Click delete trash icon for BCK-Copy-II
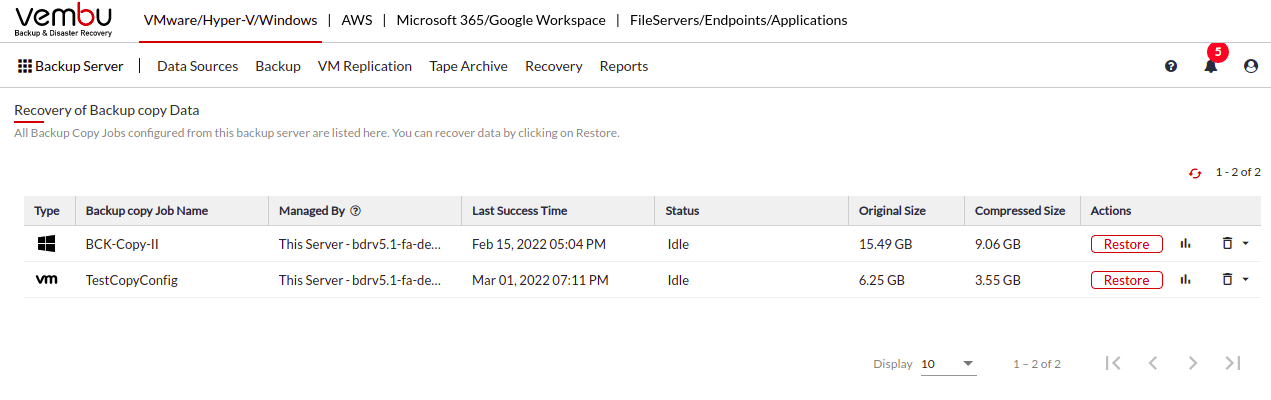The image size is (1271, 400). [1227, 243]
